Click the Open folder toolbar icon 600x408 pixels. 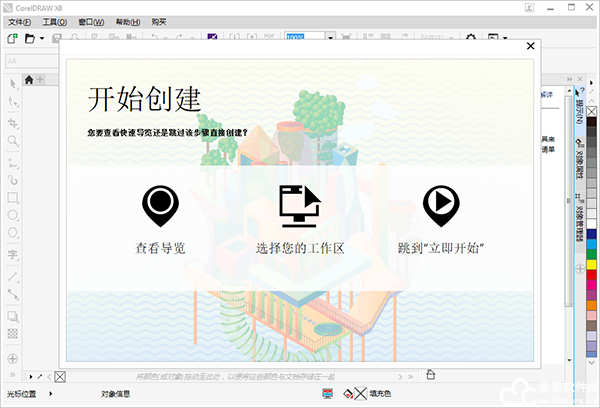pyautogui.click(x=30, y=38)
